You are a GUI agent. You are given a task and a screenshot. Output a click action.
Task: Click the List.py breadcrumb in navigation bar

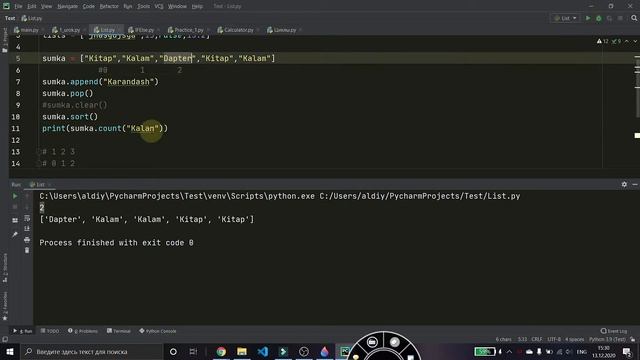tap(32, 18)
